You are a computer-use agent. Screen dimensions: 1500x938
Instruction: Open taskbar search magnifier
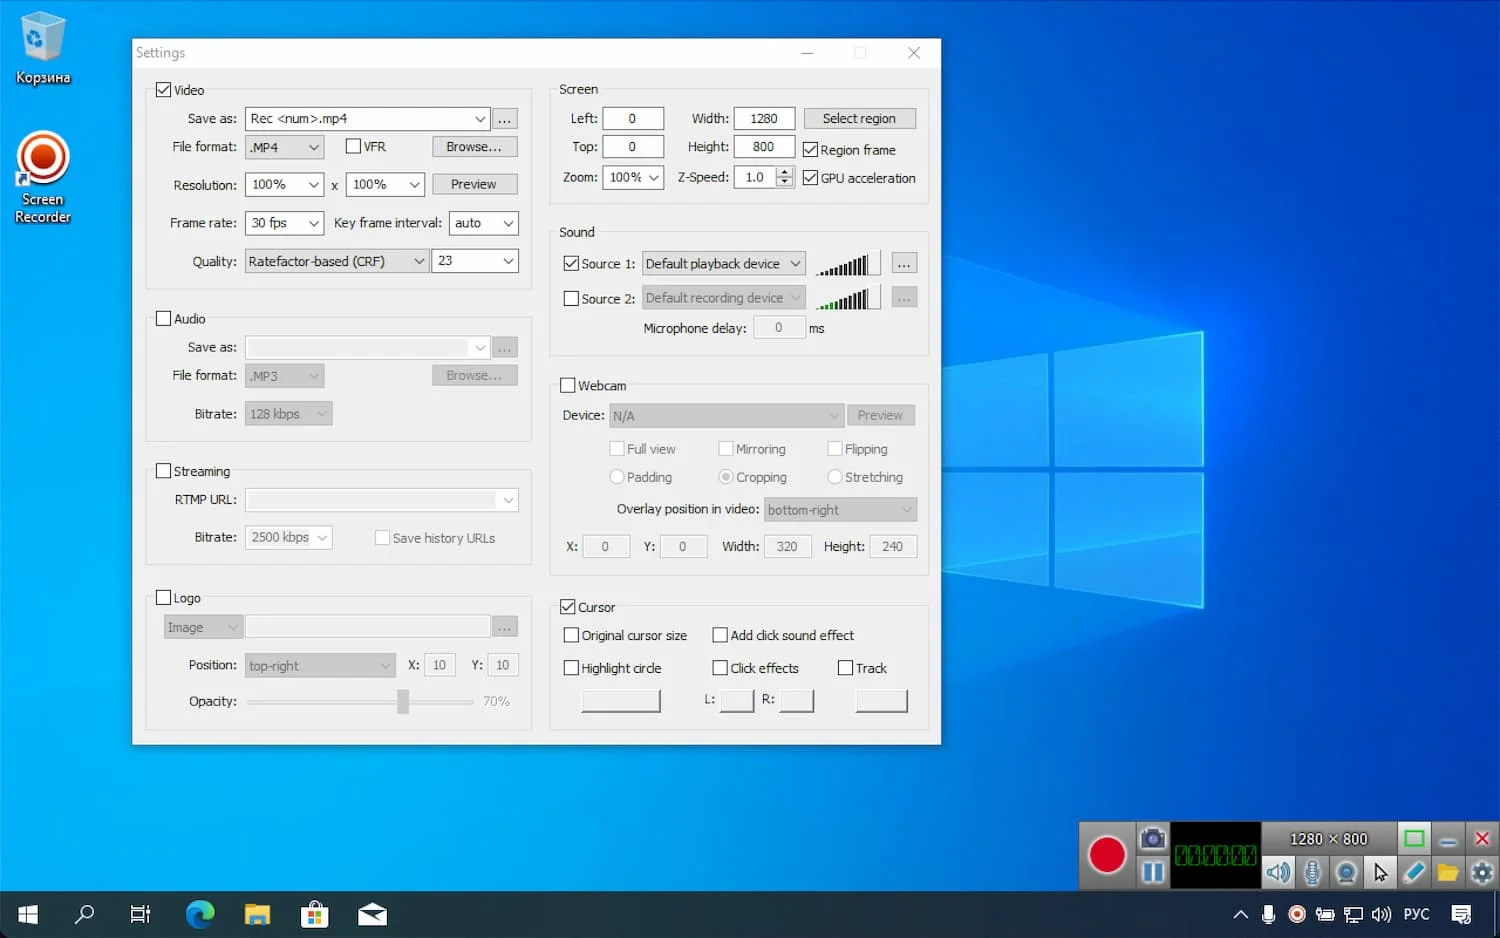[x=84, y=914]
